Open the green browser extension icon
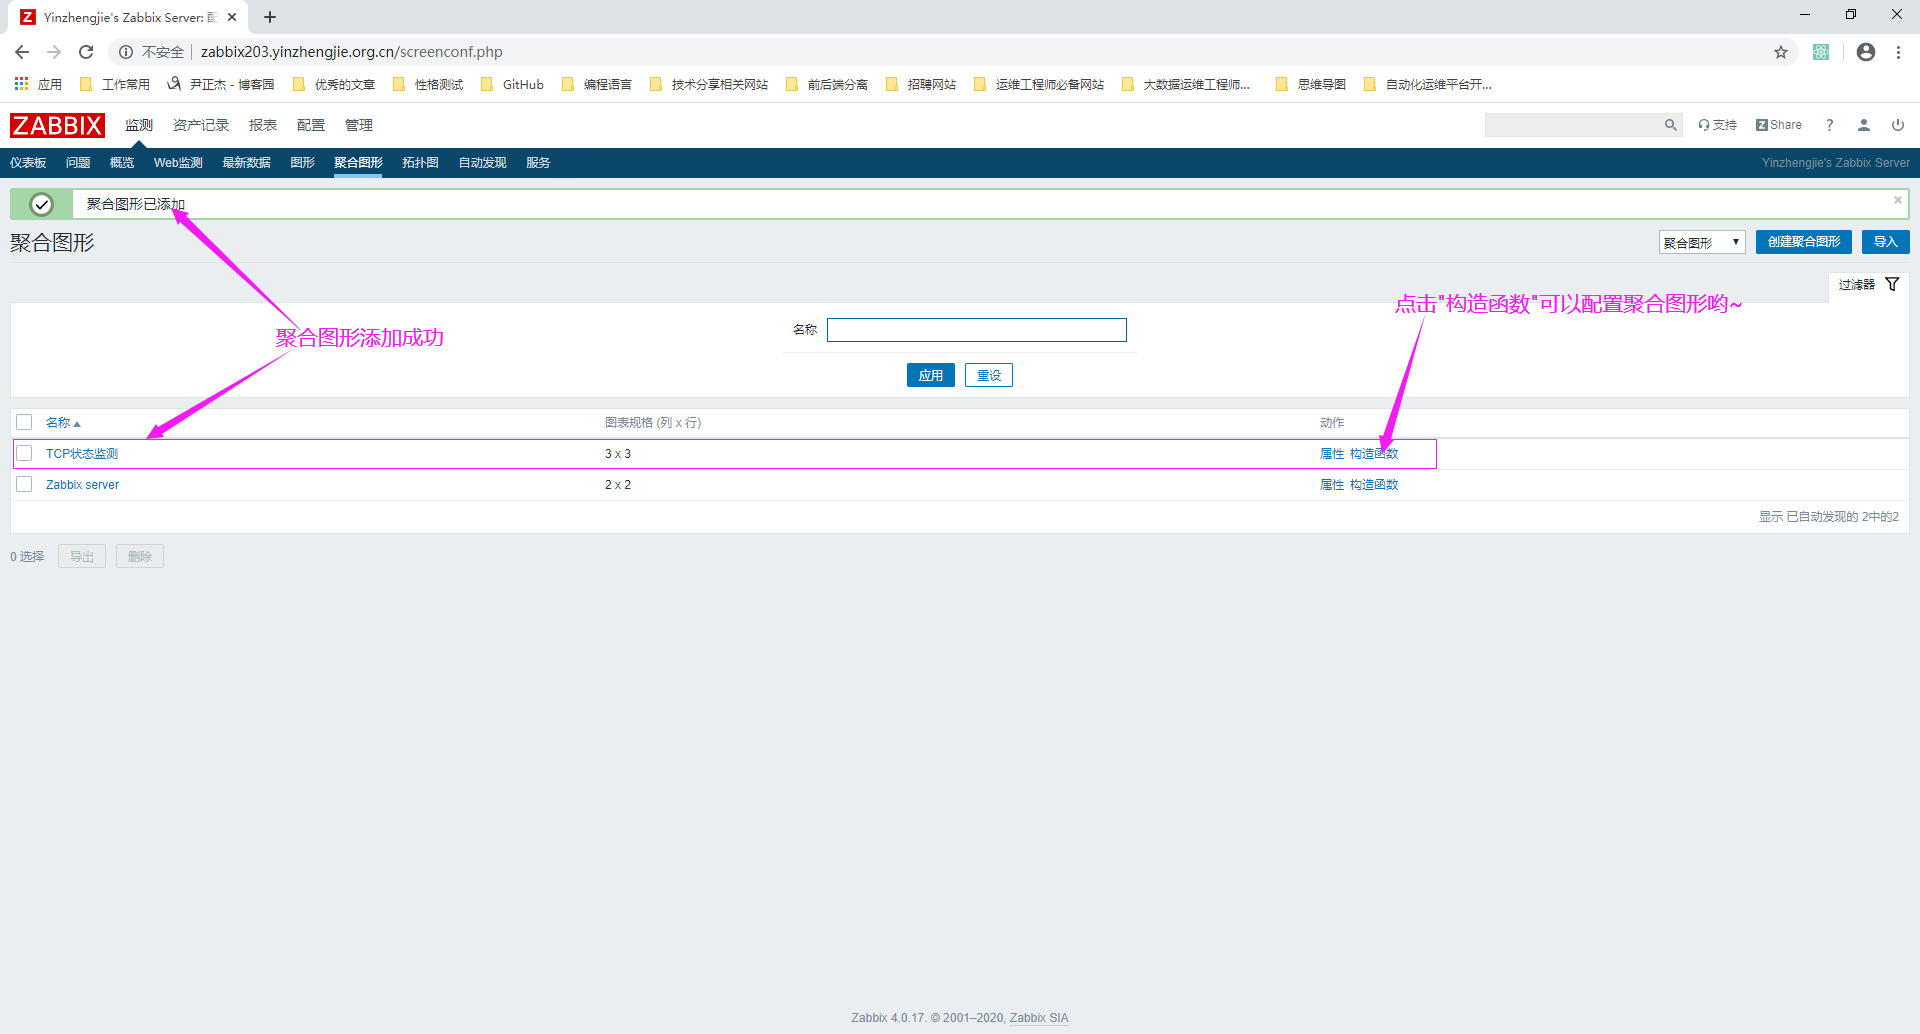 click(1821, 52)
